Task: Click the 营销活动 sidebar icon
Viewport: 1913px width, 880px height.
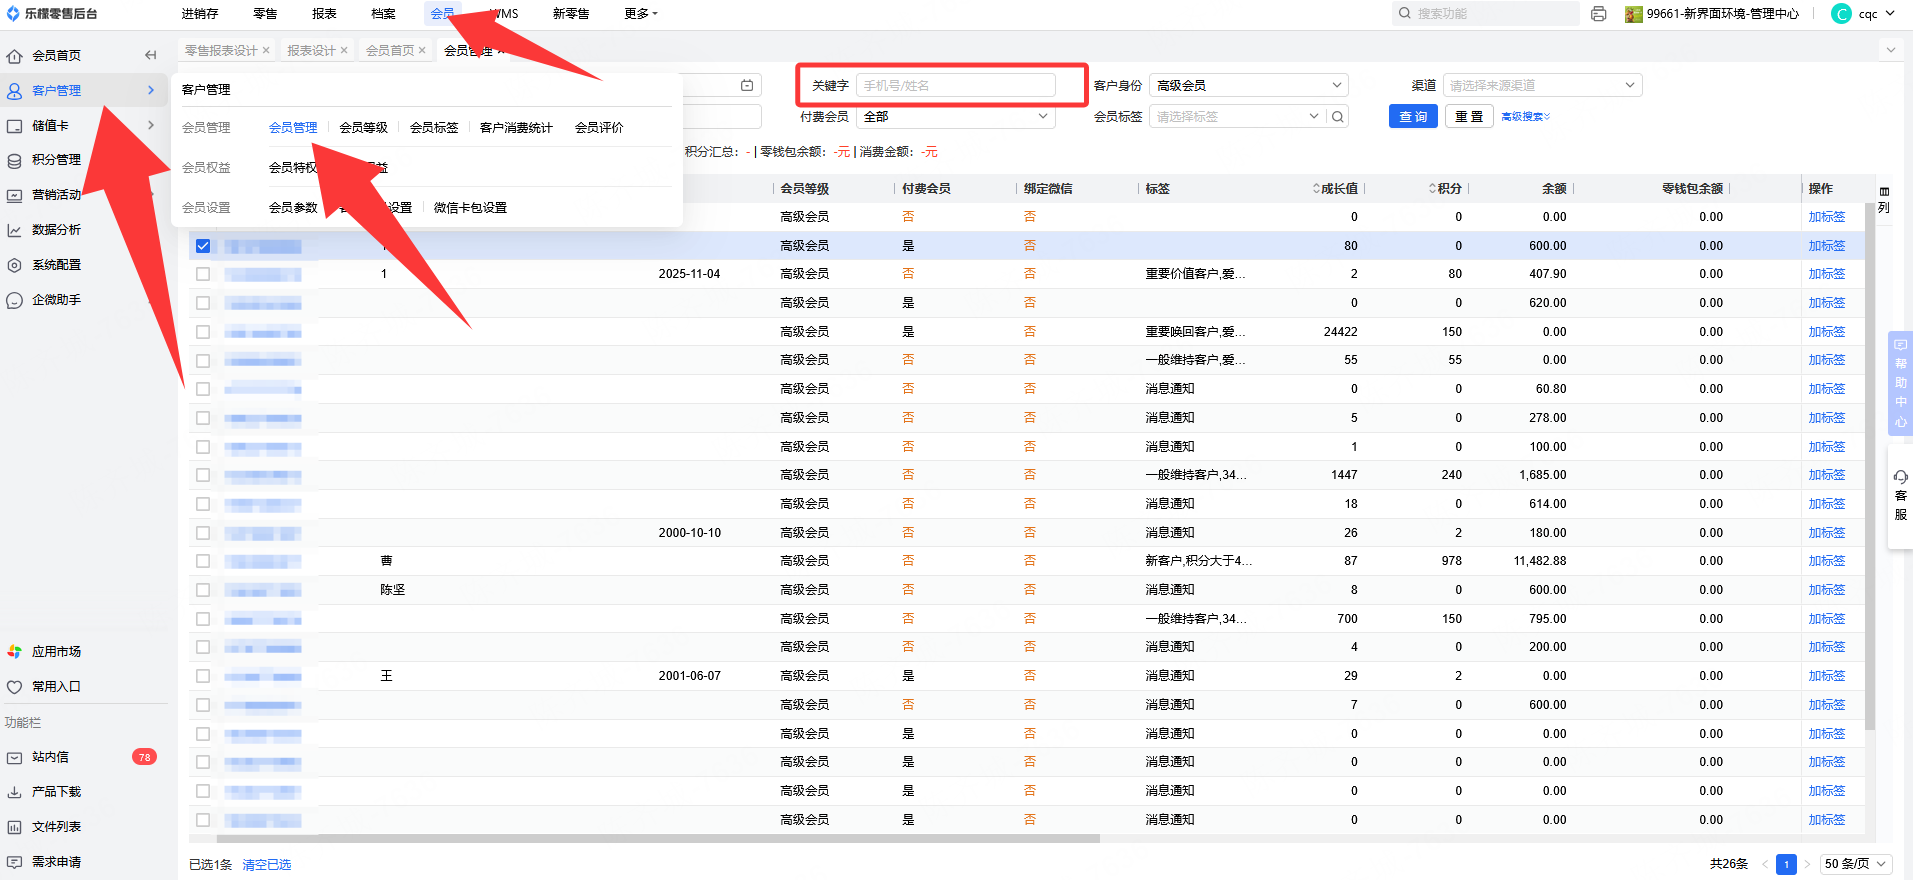Action: [x=15, y=195]
